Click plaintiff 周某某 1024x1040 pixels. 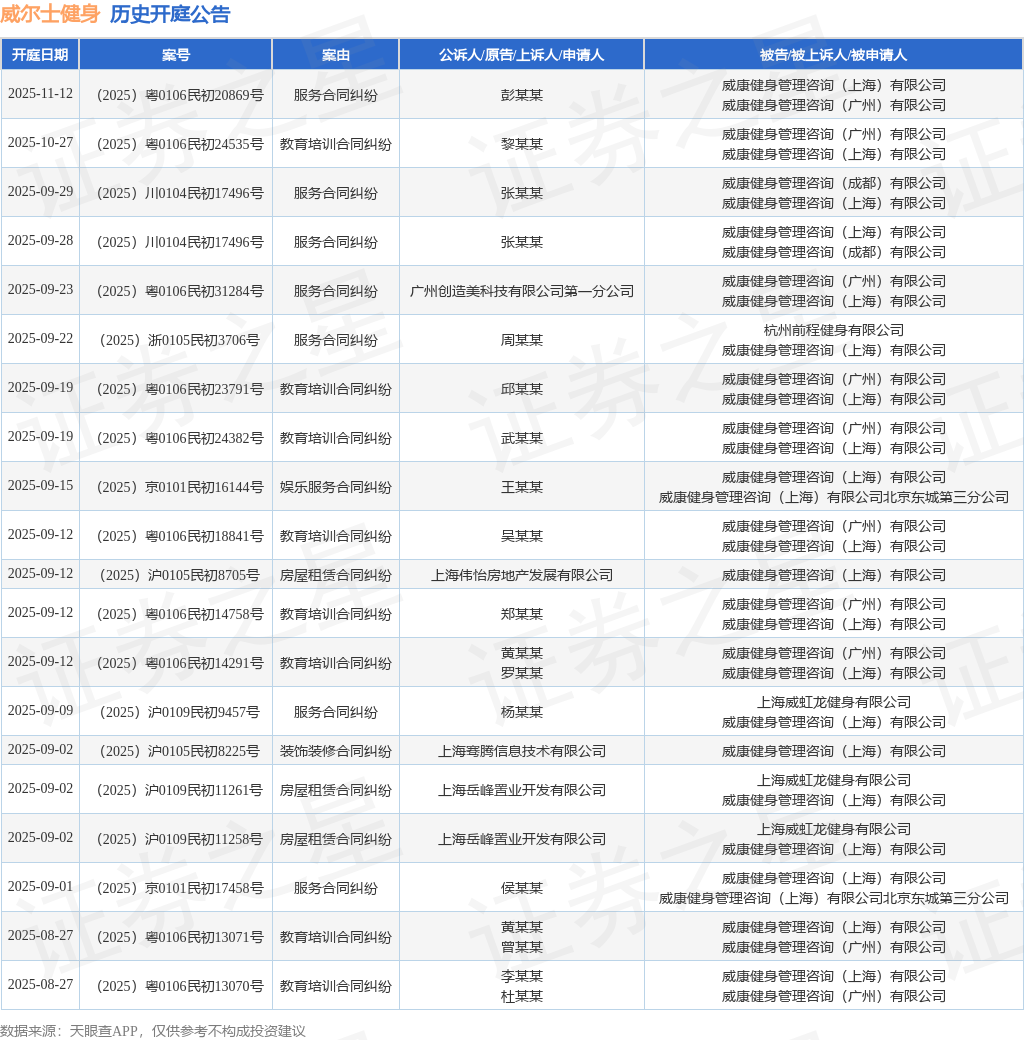click(522, 340)
